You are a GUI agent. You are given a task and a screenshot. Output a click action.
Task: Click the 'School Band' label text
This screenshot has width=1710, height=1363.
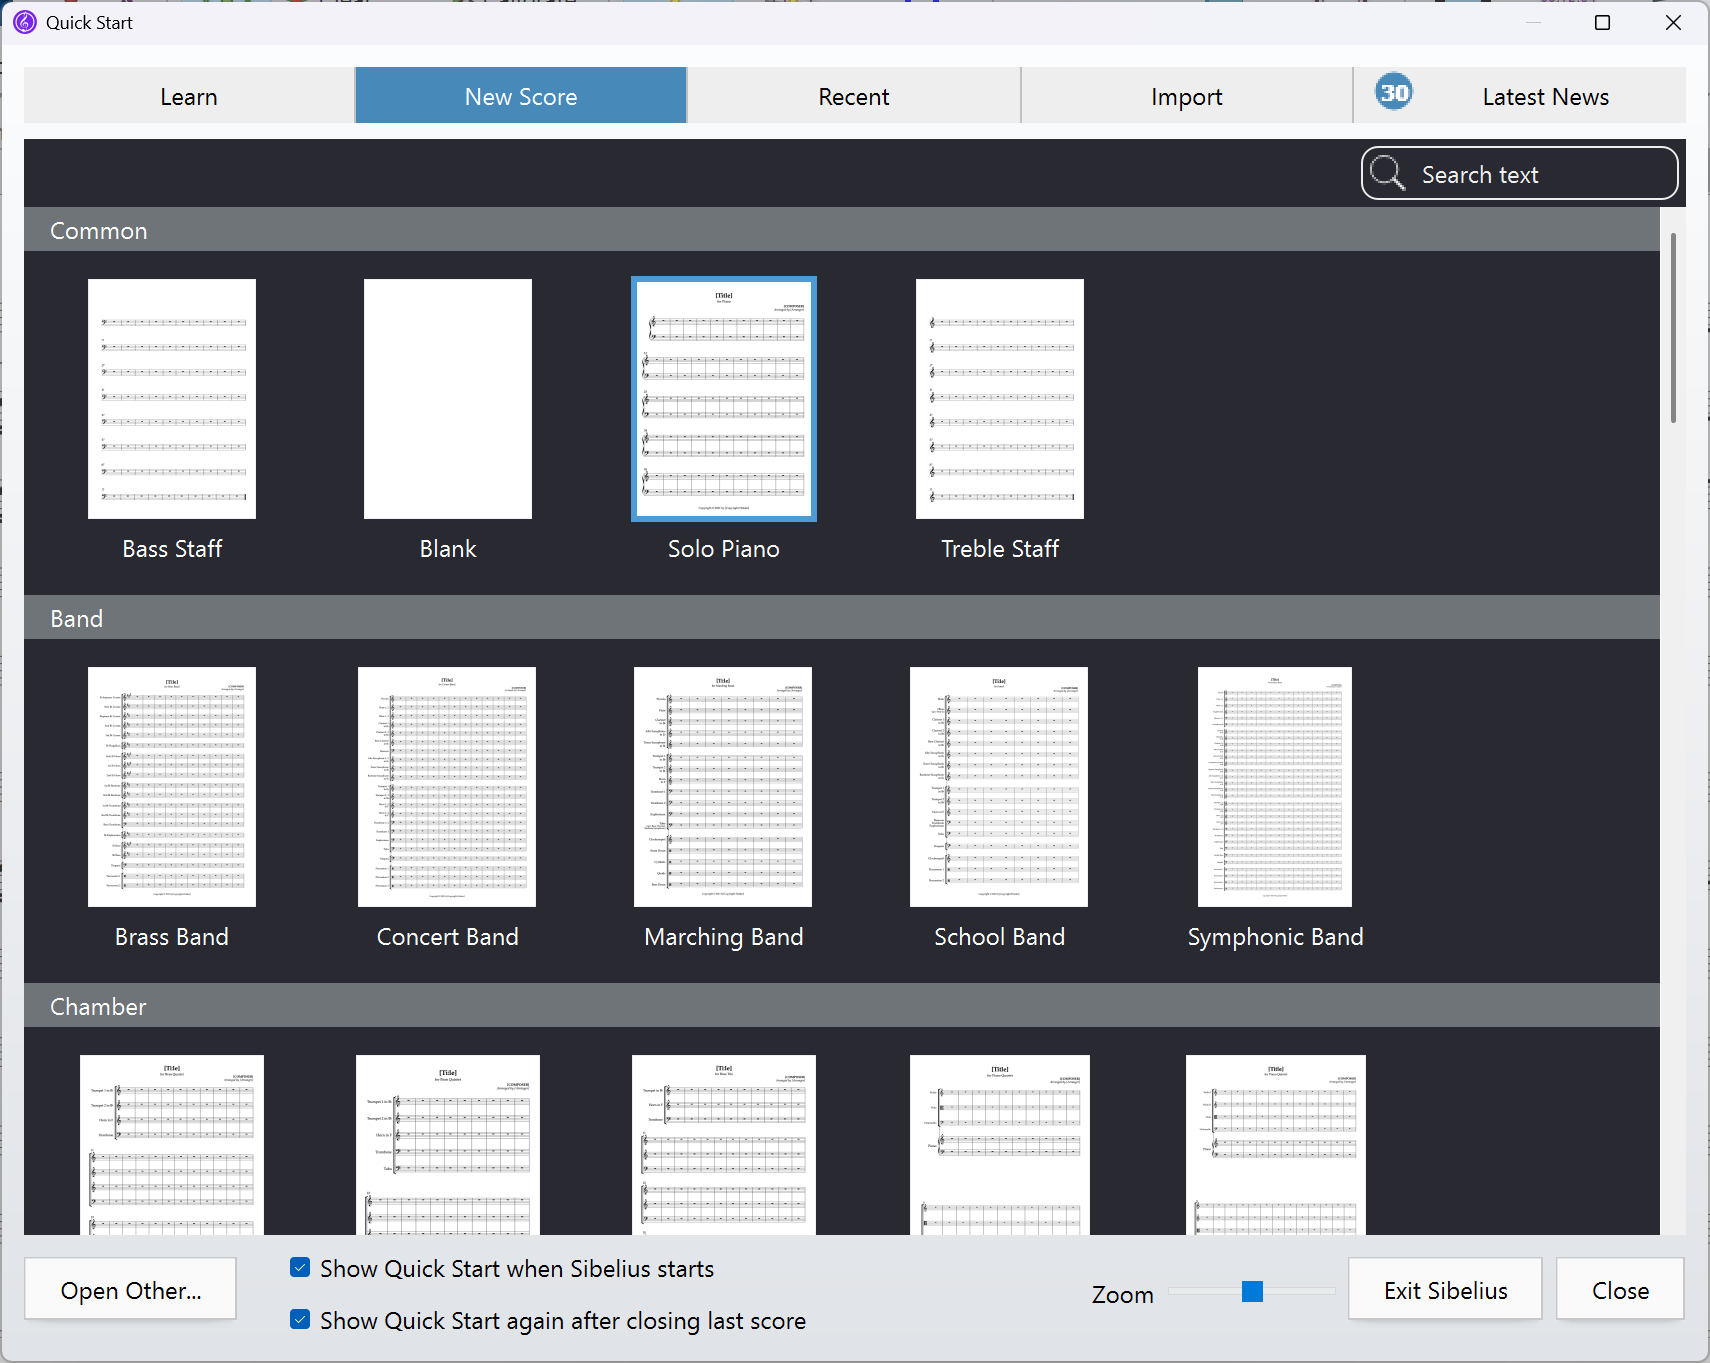(x=1000, y=937)
